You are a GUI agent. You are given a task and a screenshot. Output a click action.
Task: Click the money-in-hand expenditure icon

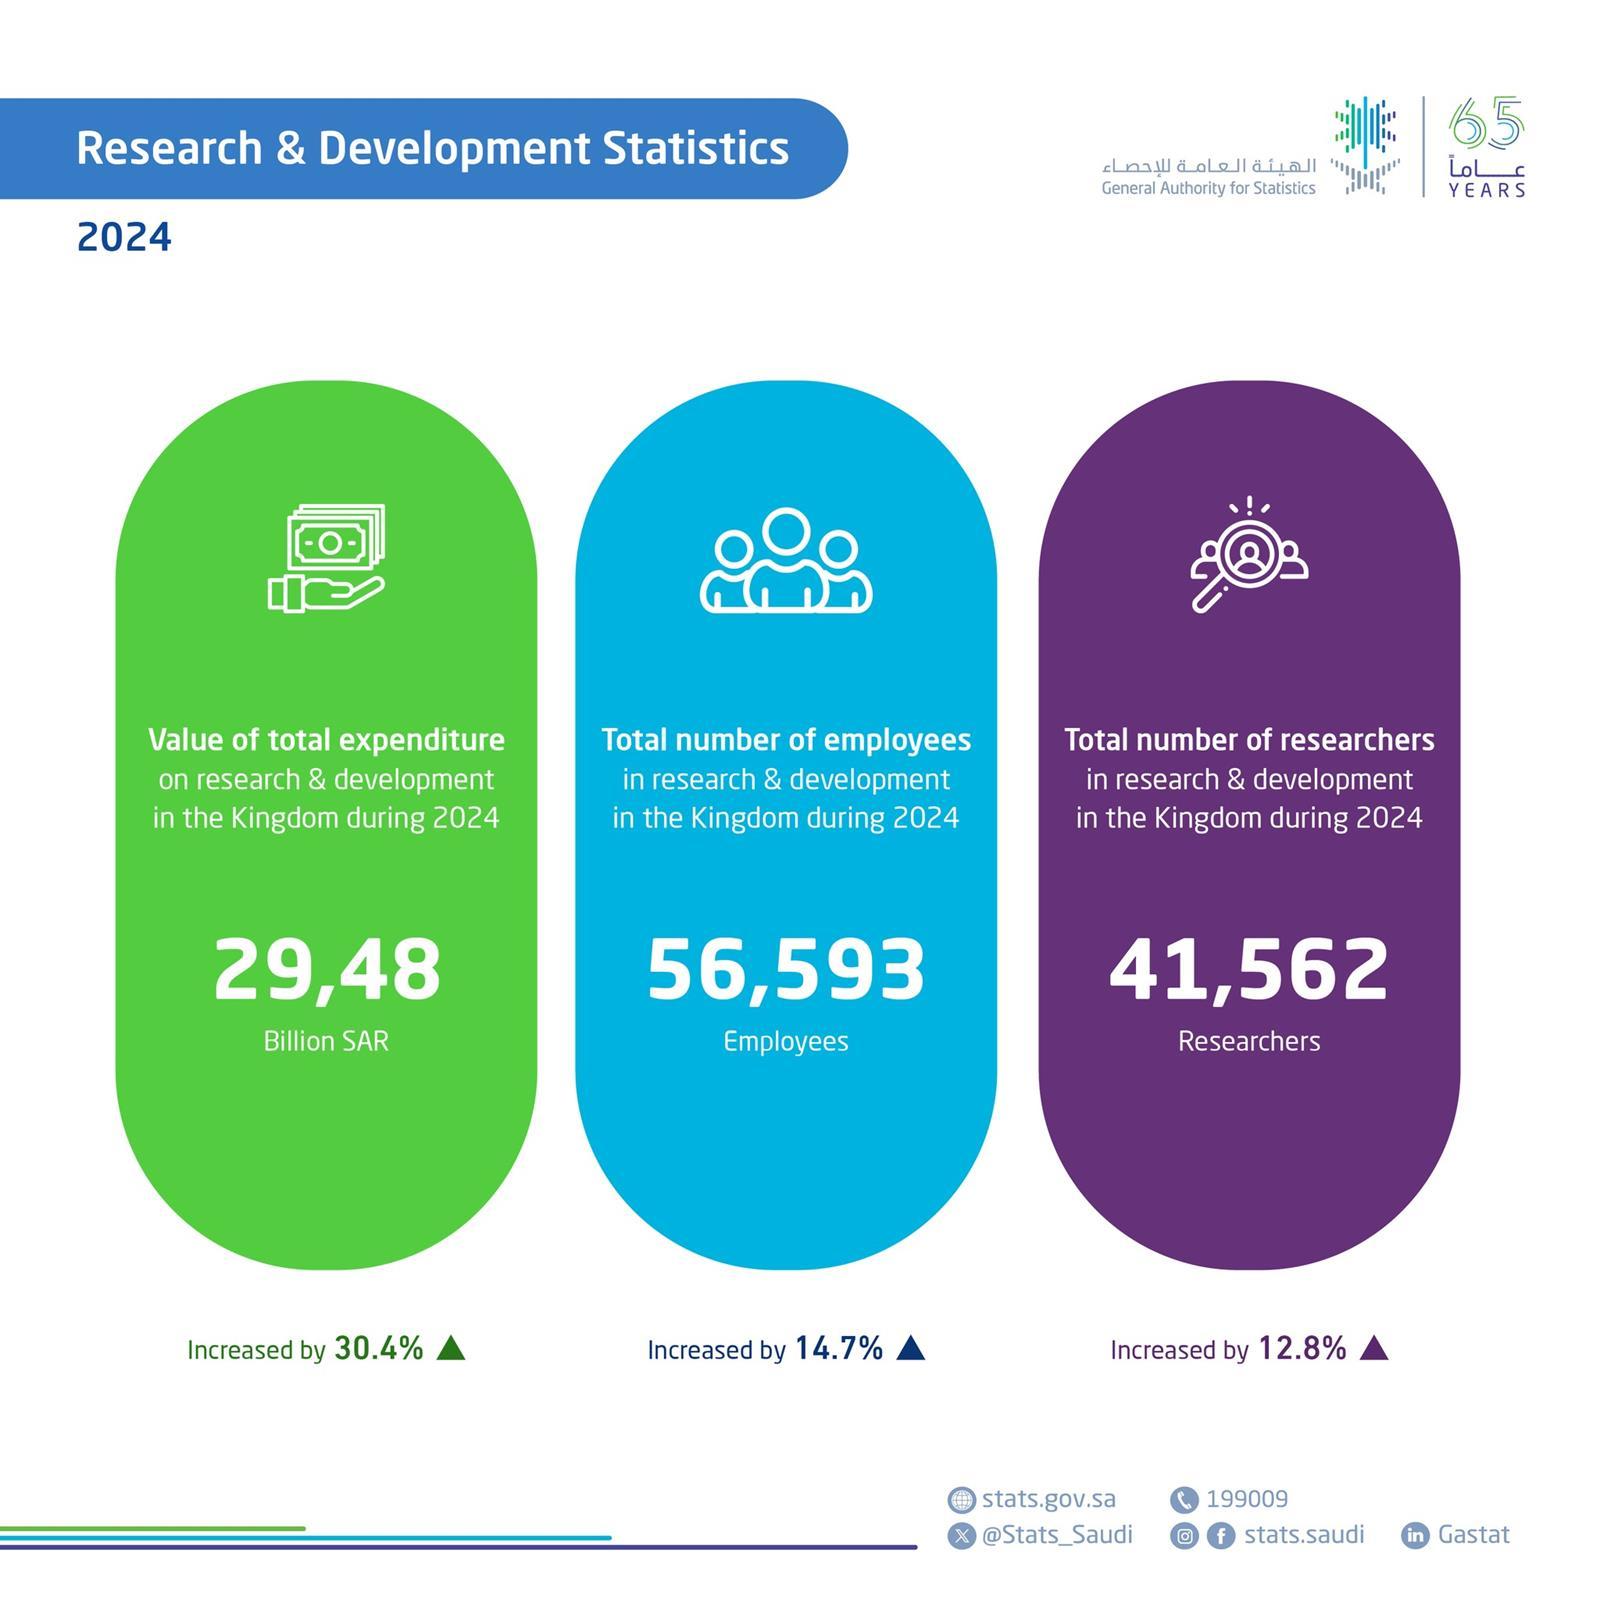[x=326, y=558]
